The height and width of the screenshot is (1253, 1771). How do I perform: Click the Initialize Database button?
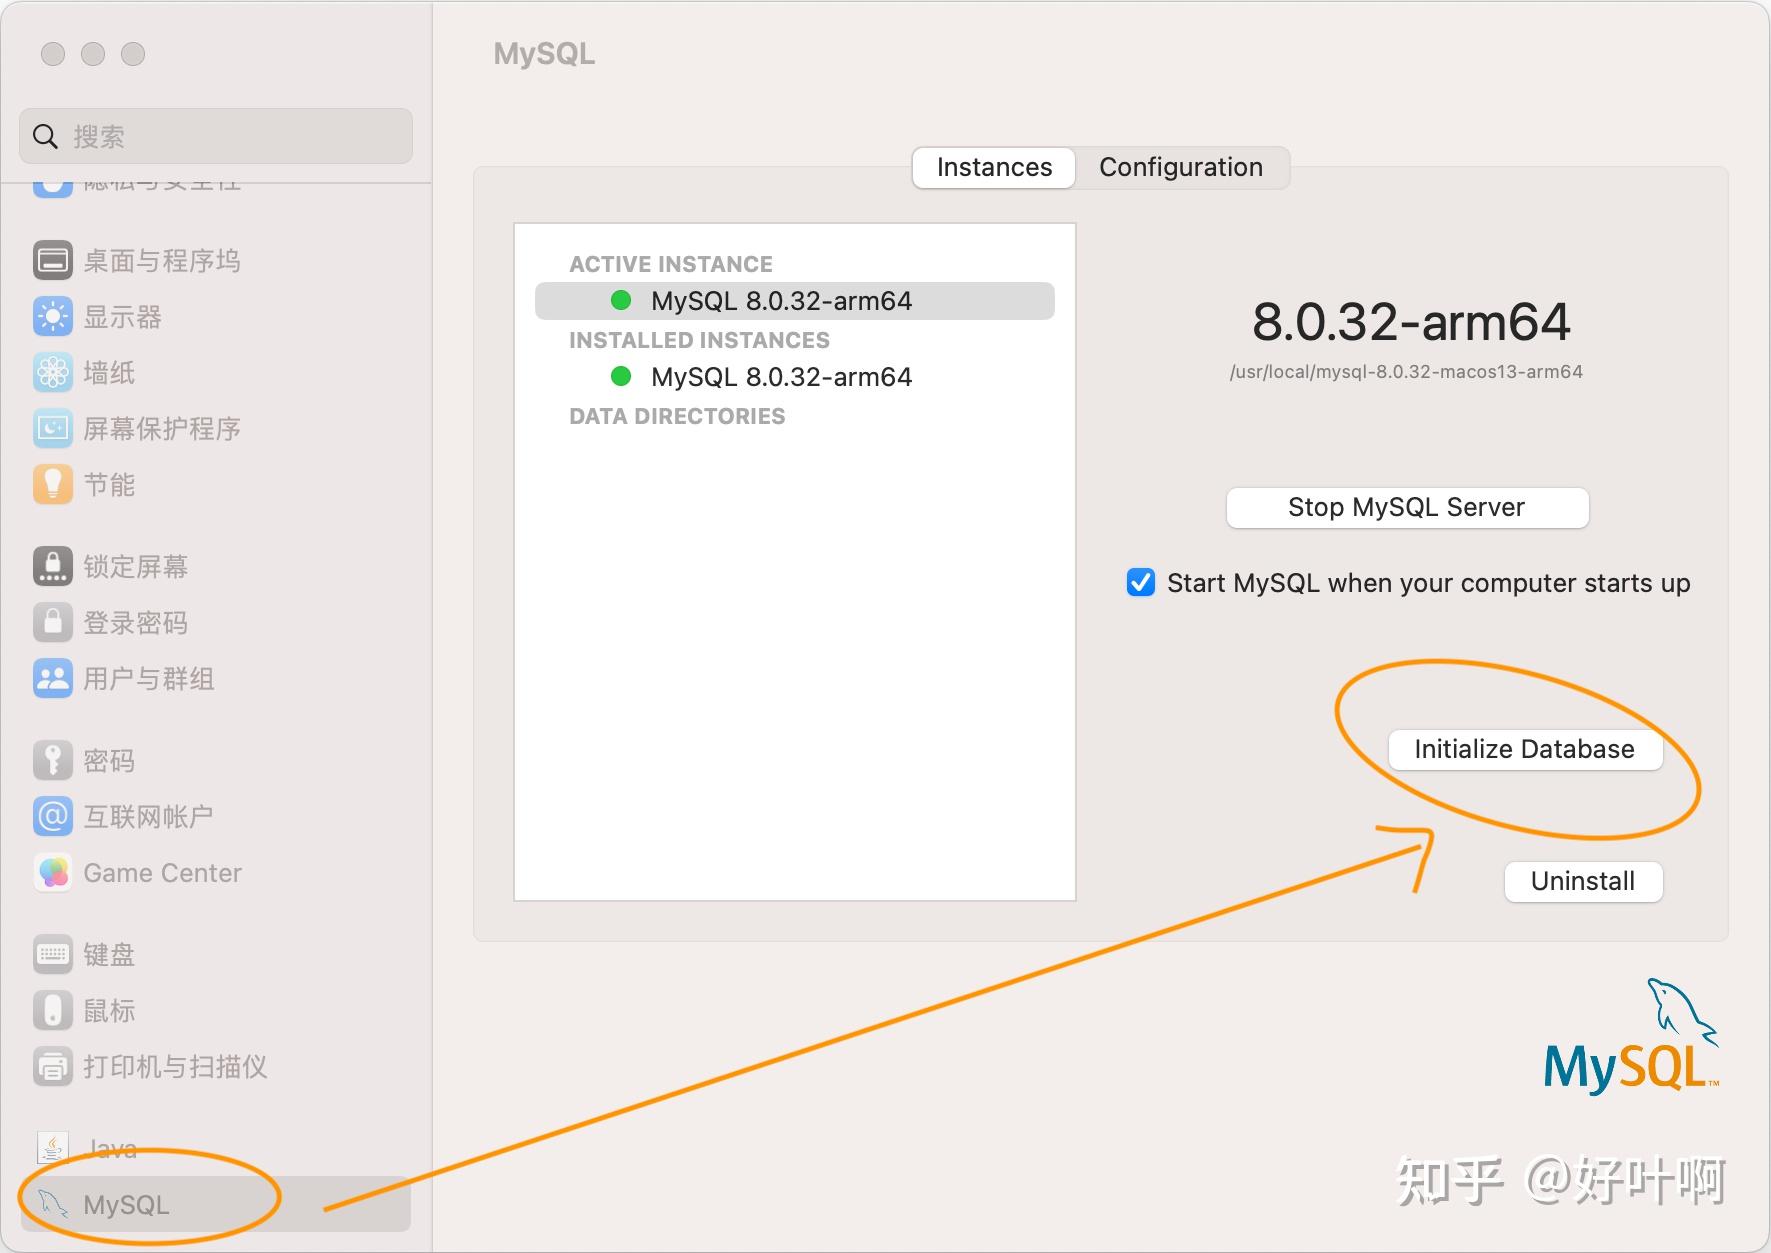[1523, 748]
